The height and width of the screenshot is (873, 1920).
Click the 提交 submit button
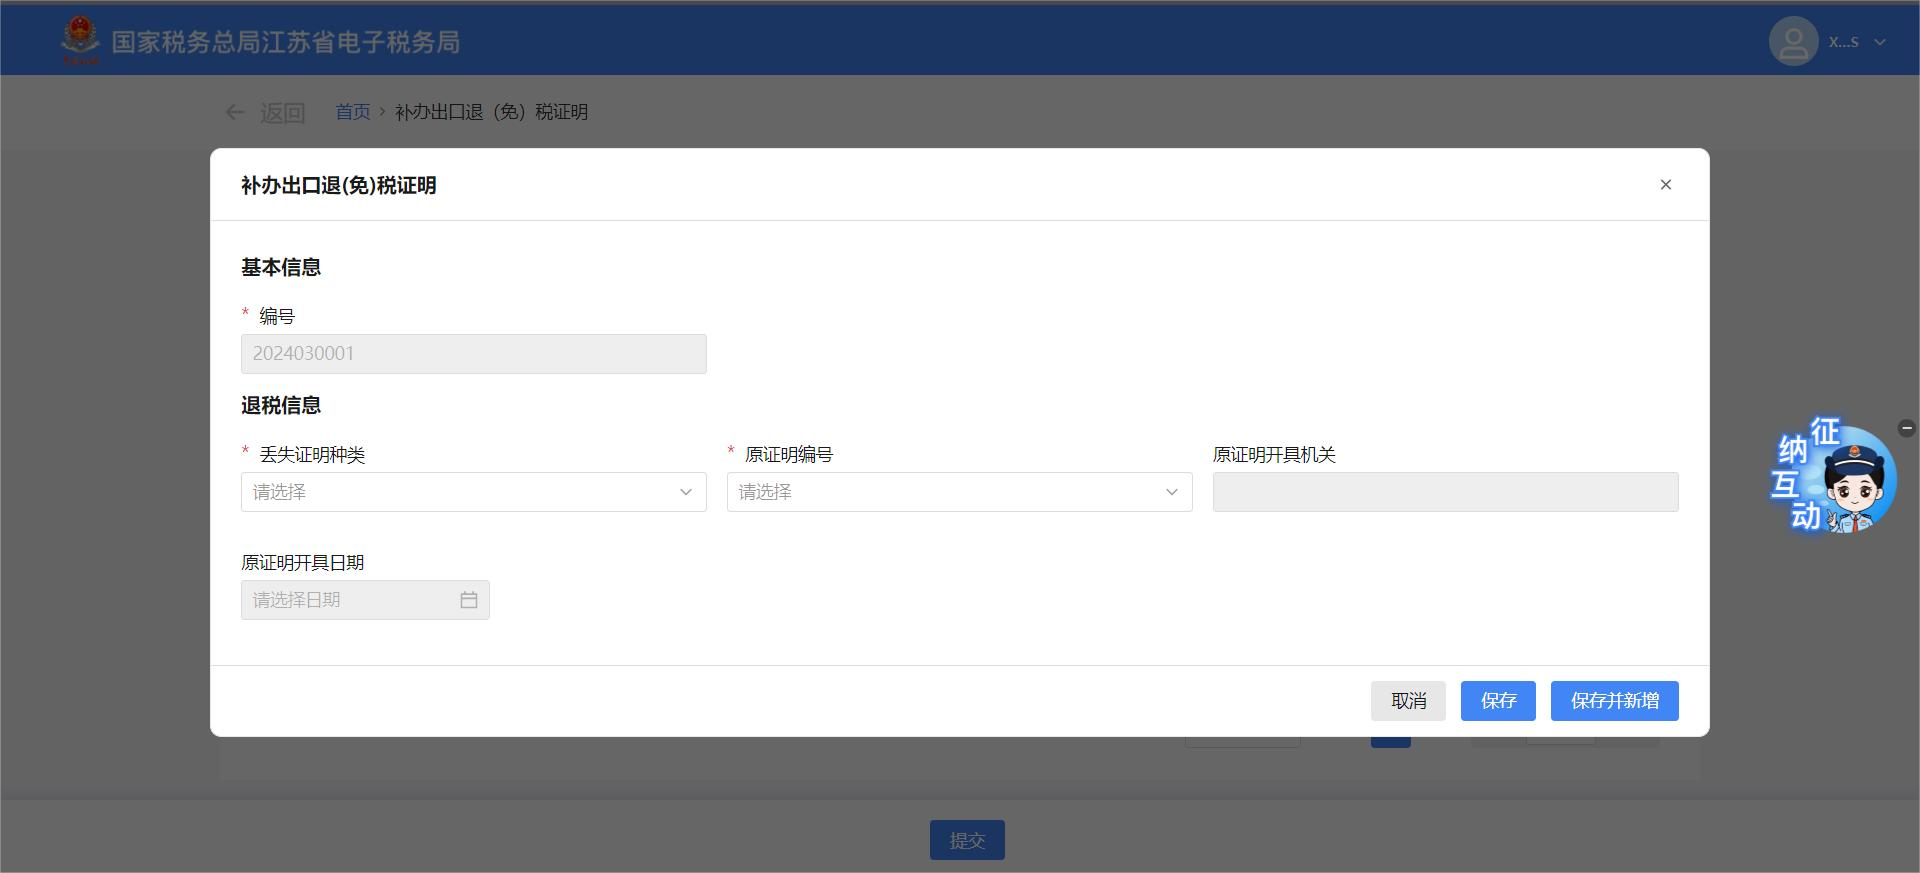pyautogui.click(x=966, y=840)
